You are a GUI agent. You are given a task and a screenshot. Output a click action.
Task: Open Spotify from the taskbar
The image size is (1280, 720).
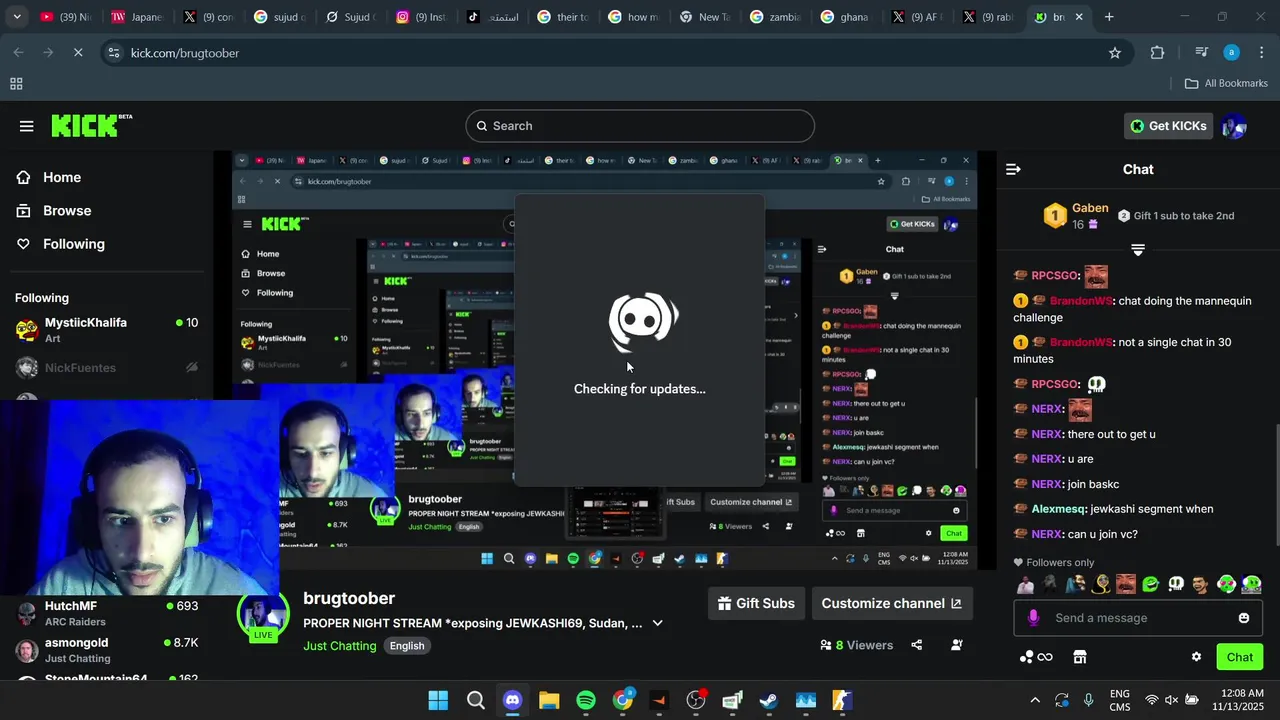coord(586,700)
